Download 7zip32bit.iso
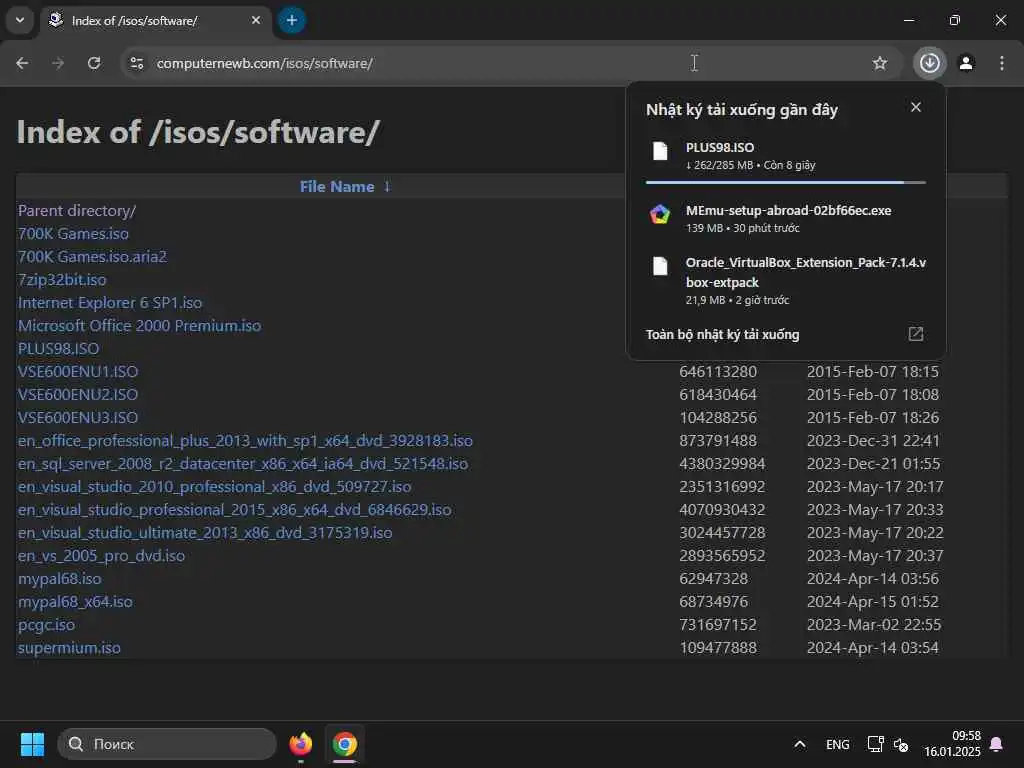The image size is (1024, 768). coord(62,280)
